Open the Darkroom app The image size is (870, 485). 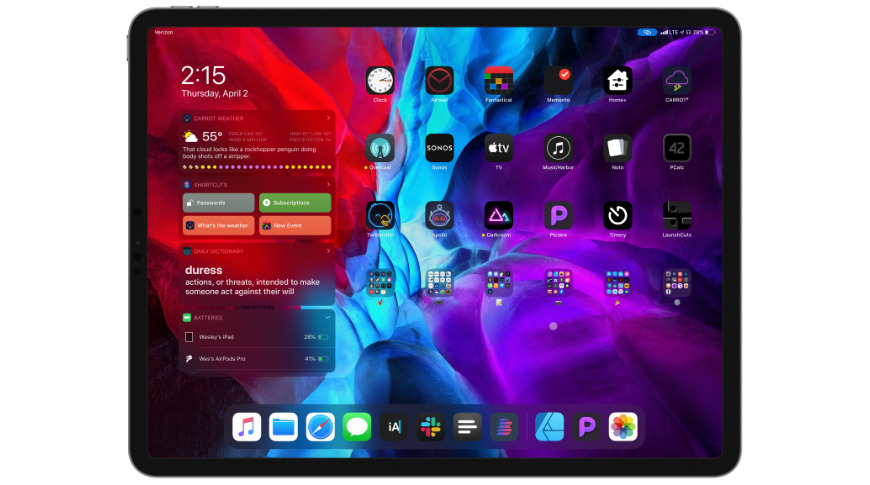coord(499,215)
